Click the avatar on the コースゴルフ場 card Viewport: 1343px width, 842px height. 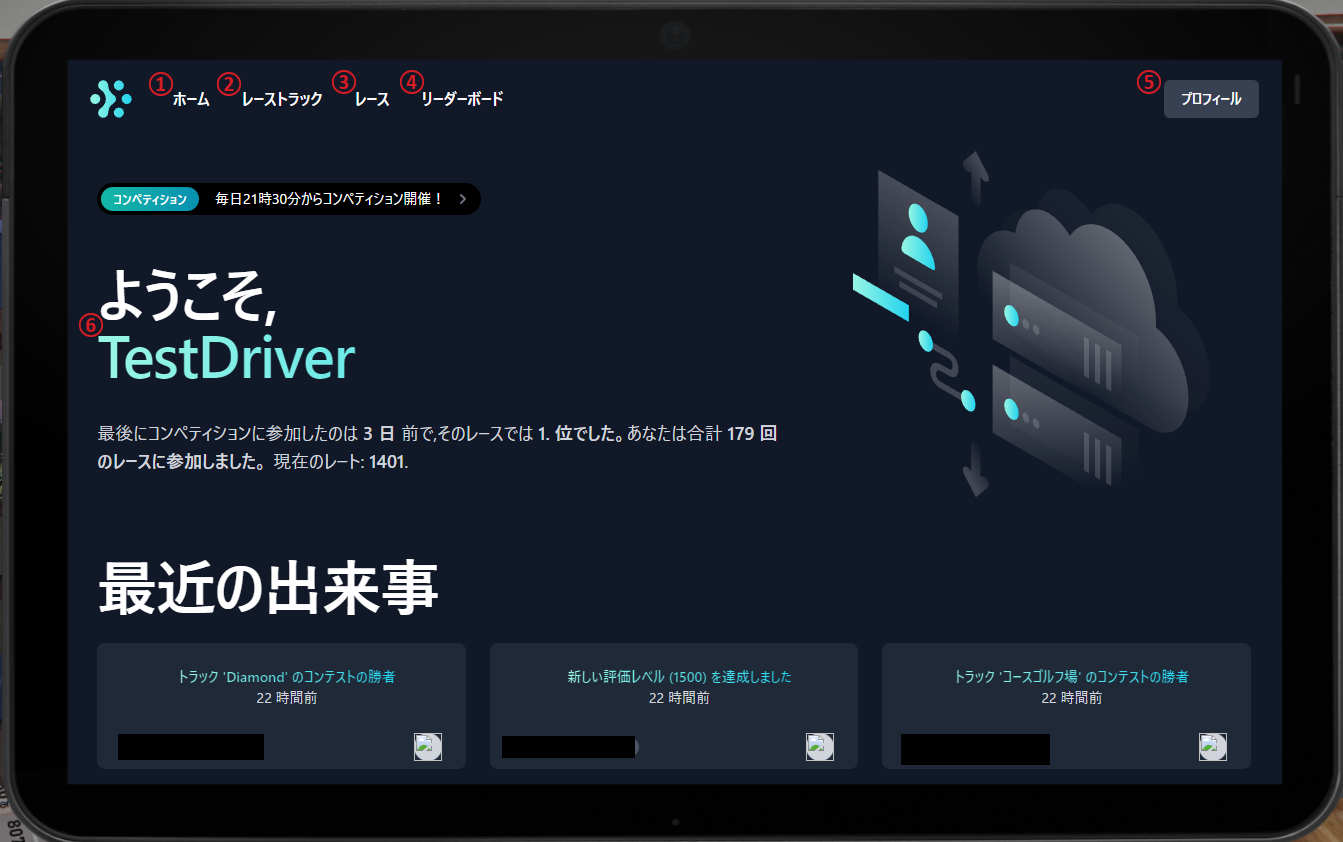(1213, 747)
